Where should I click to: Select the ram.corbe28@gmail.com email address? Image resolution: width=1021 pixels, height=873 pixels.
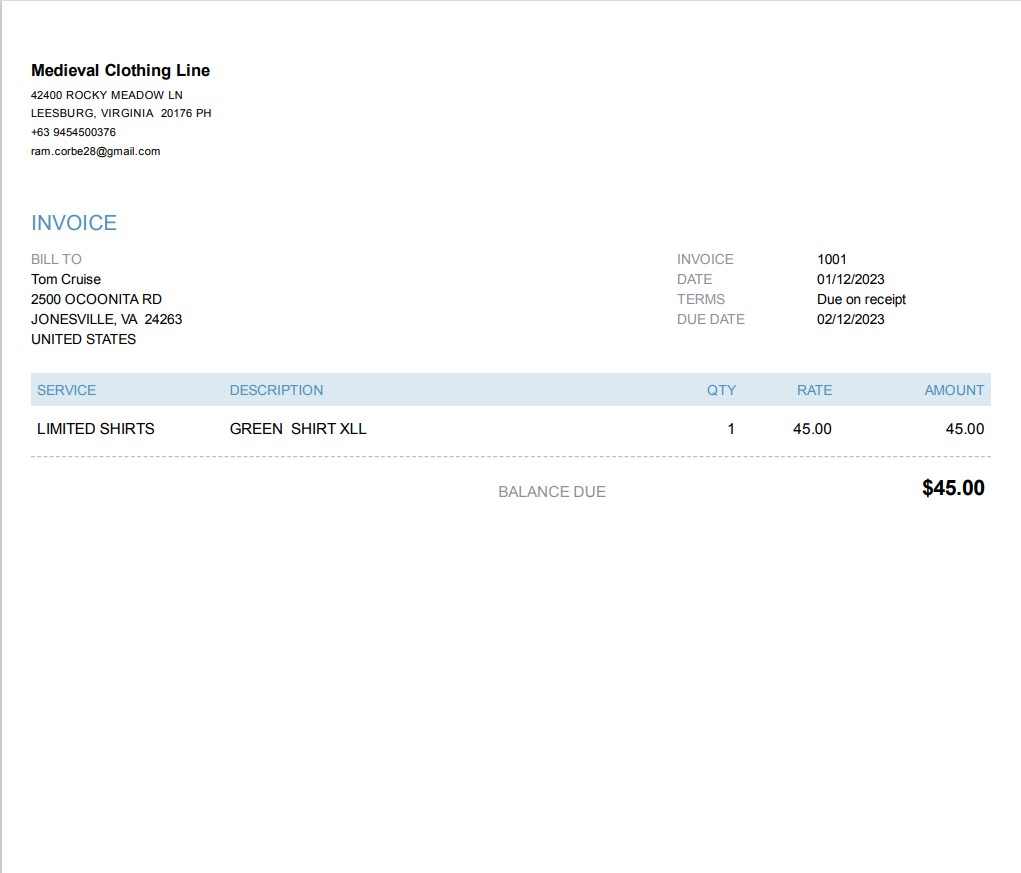click(95, 151)
